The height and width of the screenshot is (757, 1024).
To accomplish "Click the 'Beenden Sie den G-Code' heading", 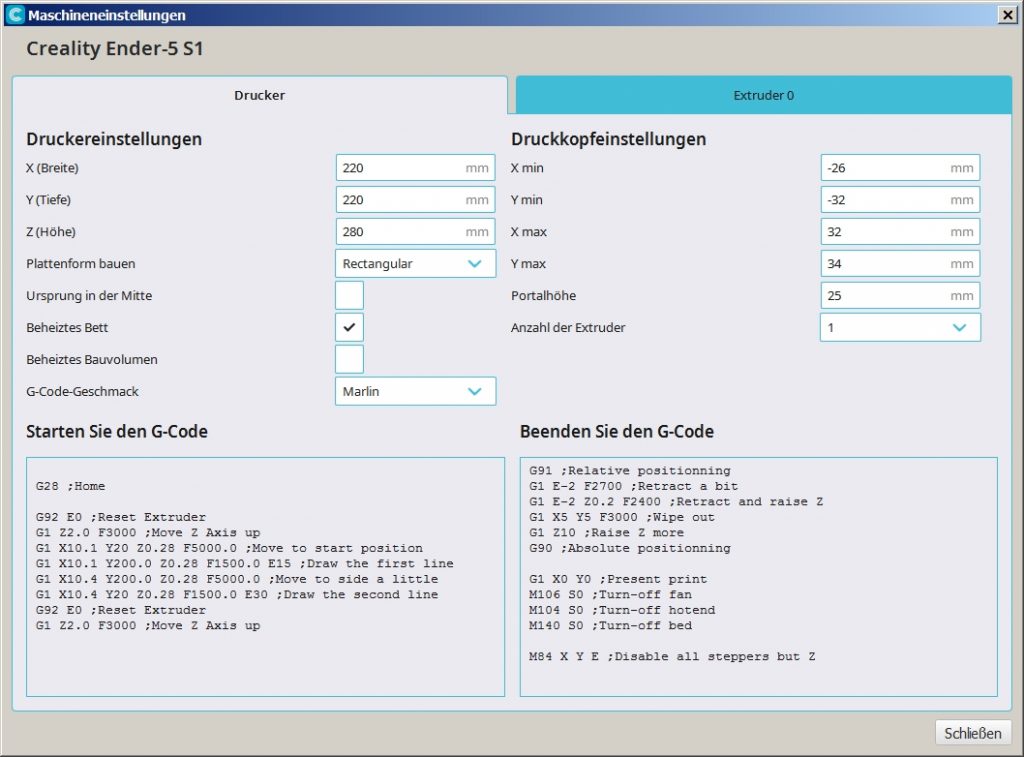I will (x=616, y=432).
